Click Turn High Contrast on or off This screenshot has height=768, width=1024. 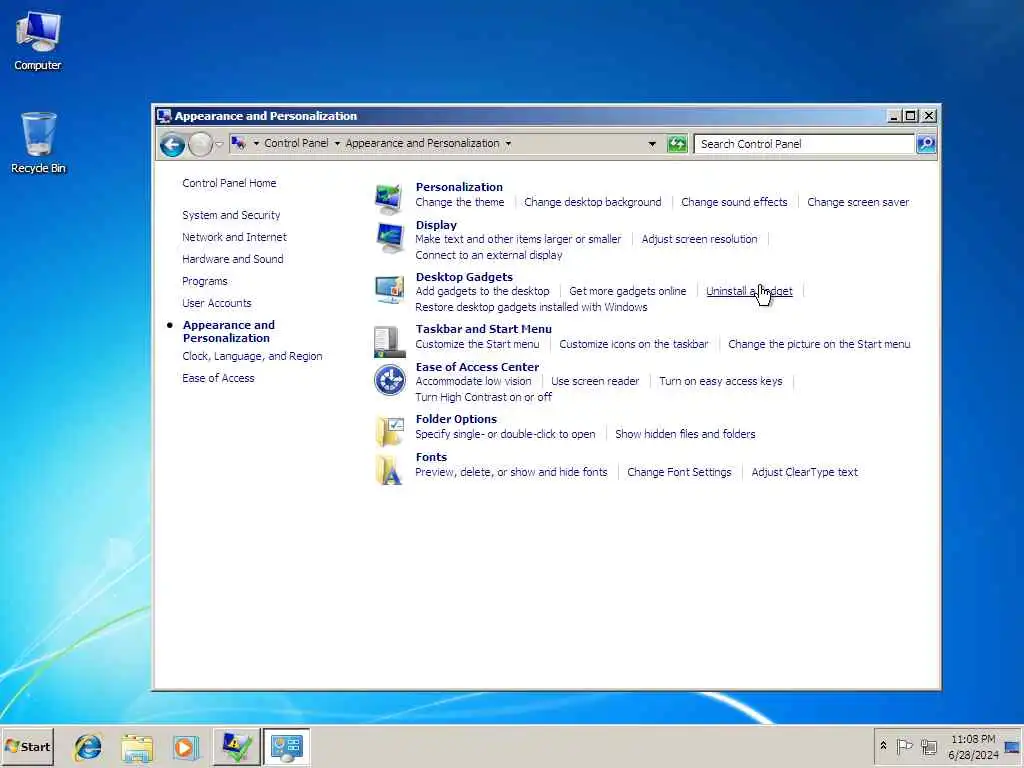point(483,397)
